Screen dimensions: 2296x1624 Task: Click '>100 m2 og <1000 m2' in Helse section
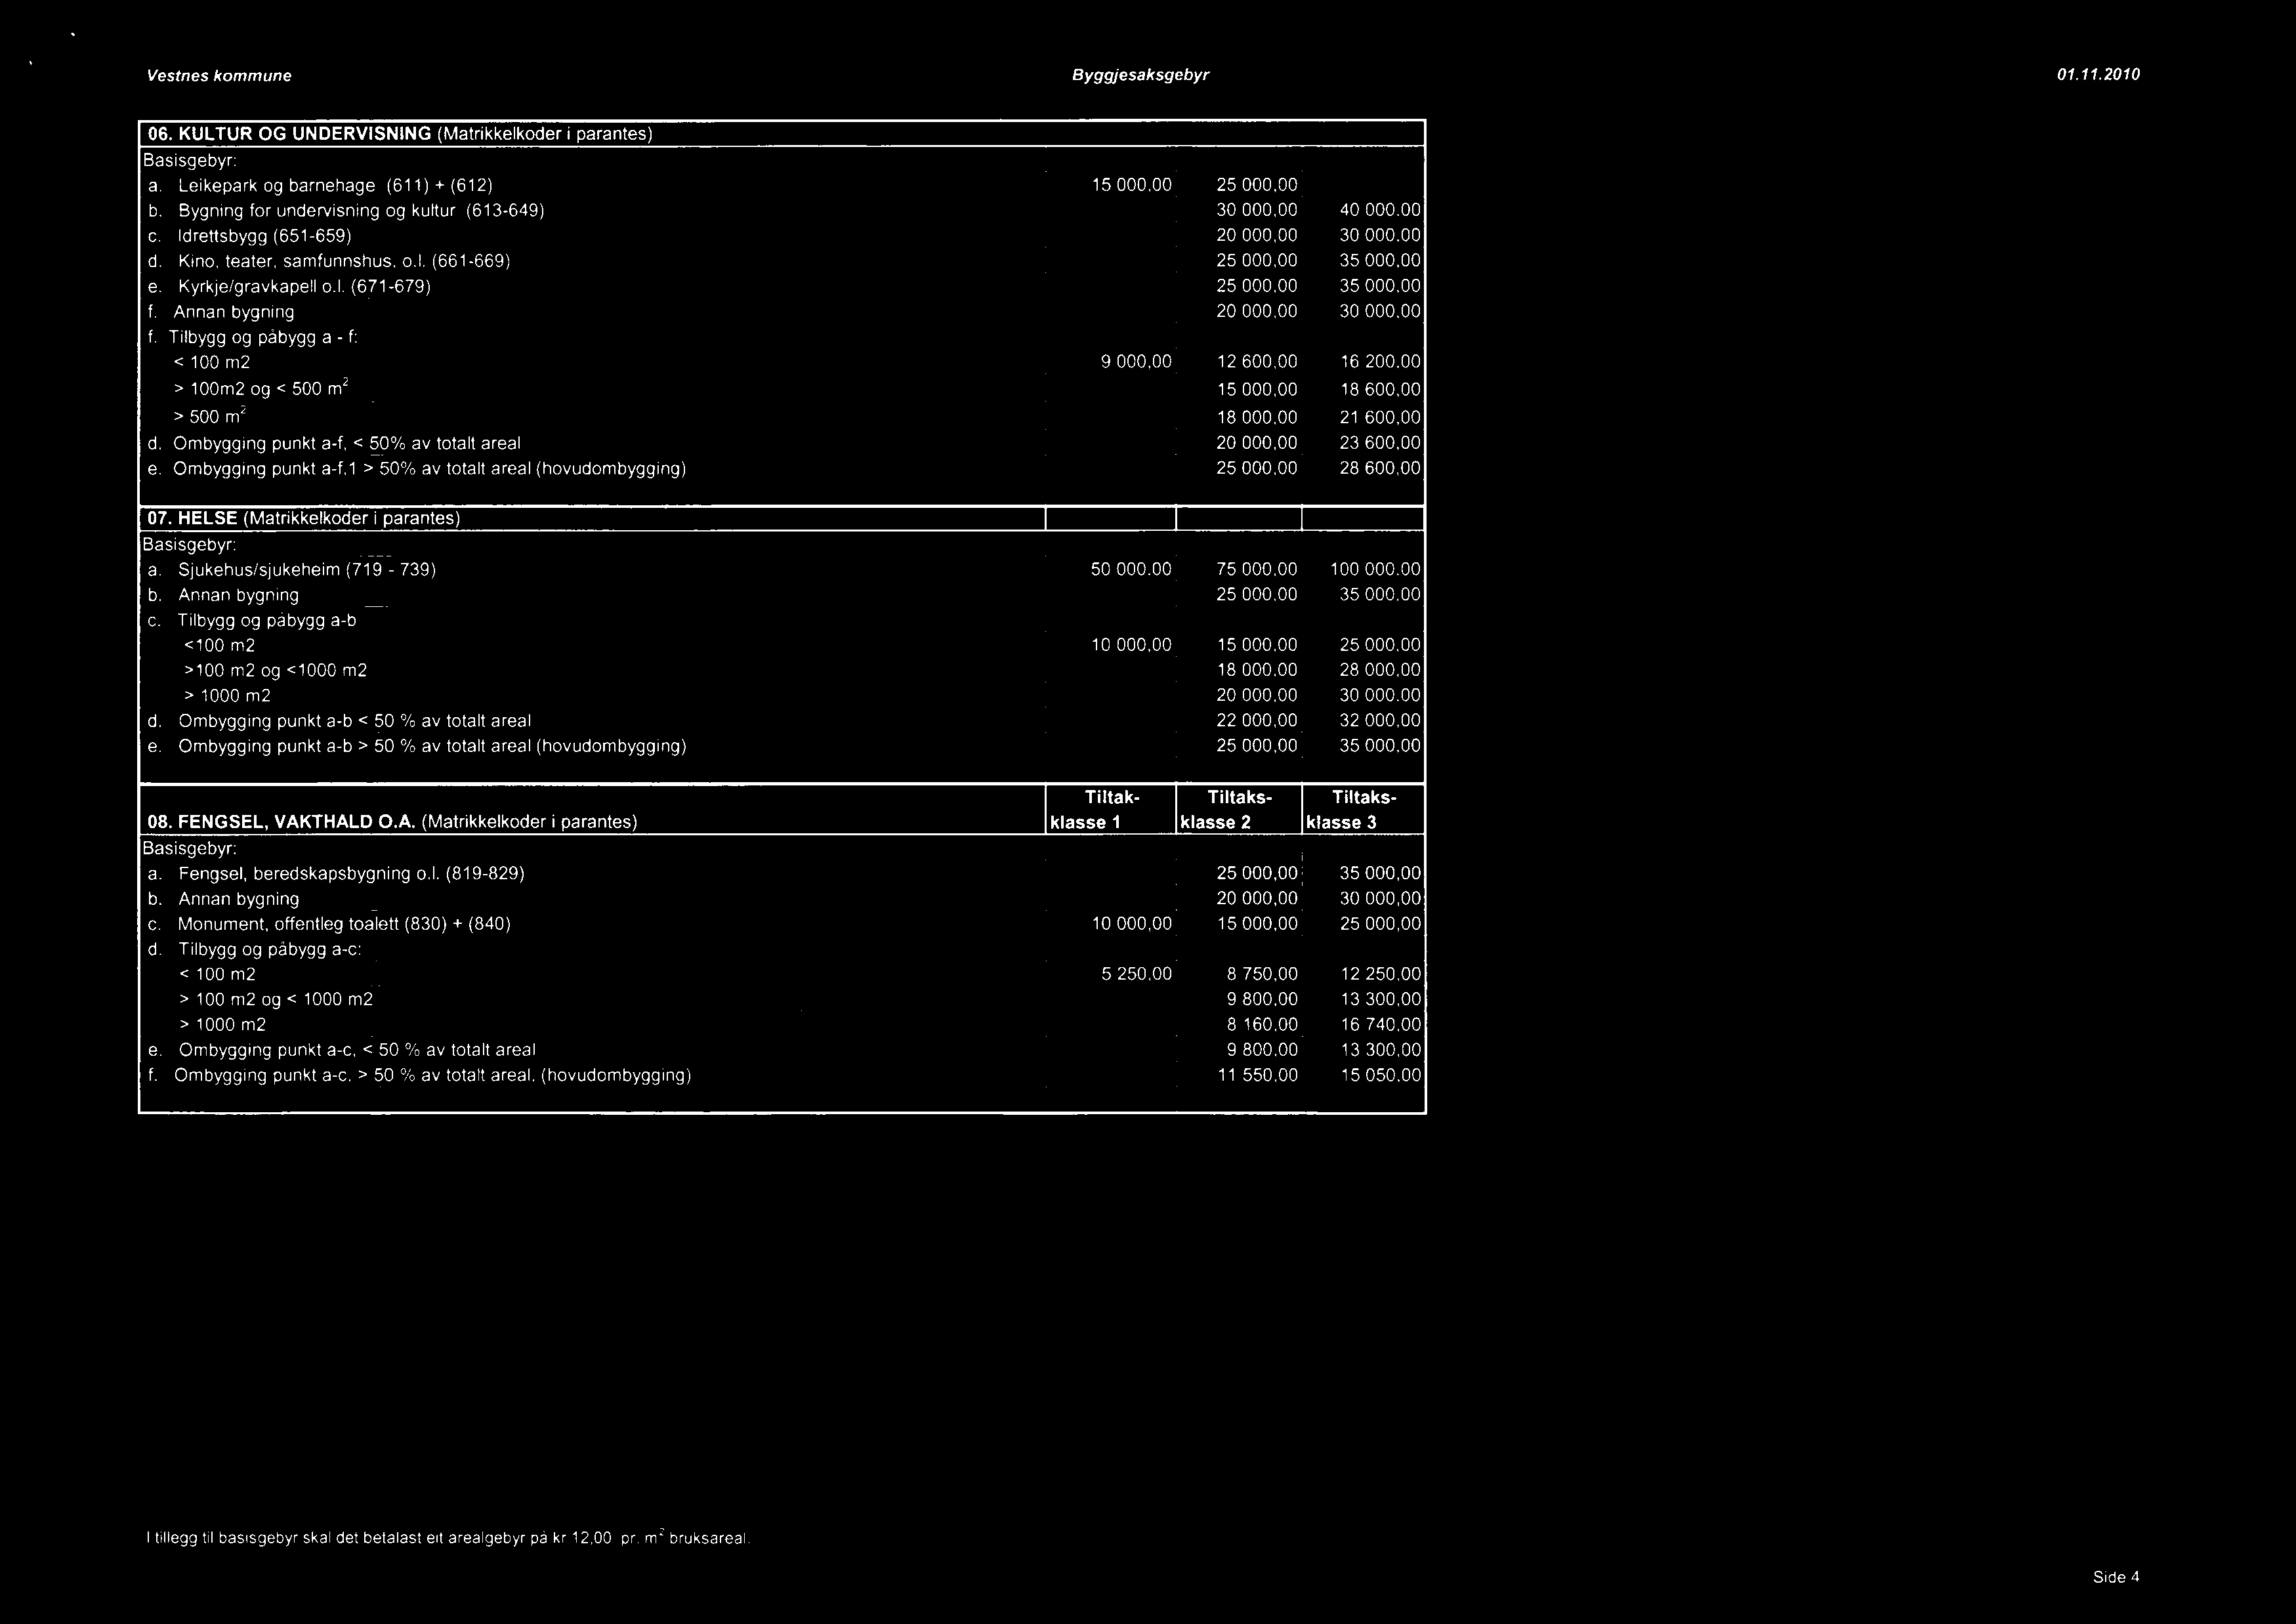tap(277, 671)
